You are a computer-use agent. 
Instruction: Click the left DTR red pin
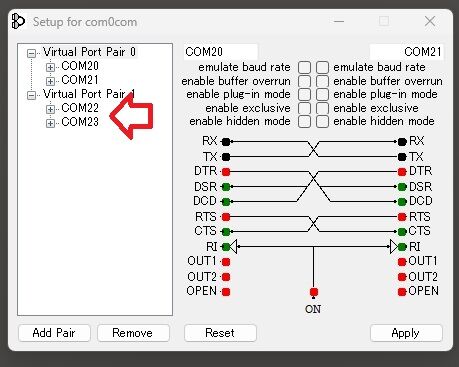(226, 172)
